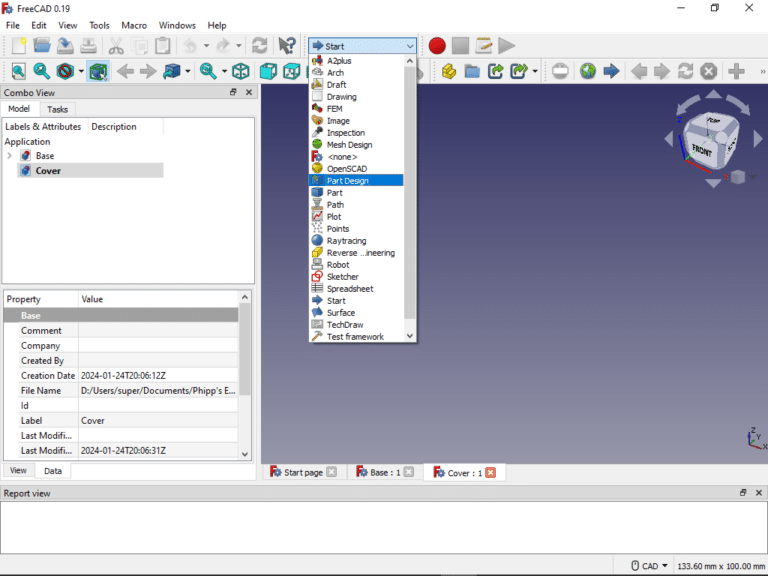Image resolution: width=768 pixels, height=576 pixels.
Task: Open the Windows menu
Action: click(x=177, y=25)
